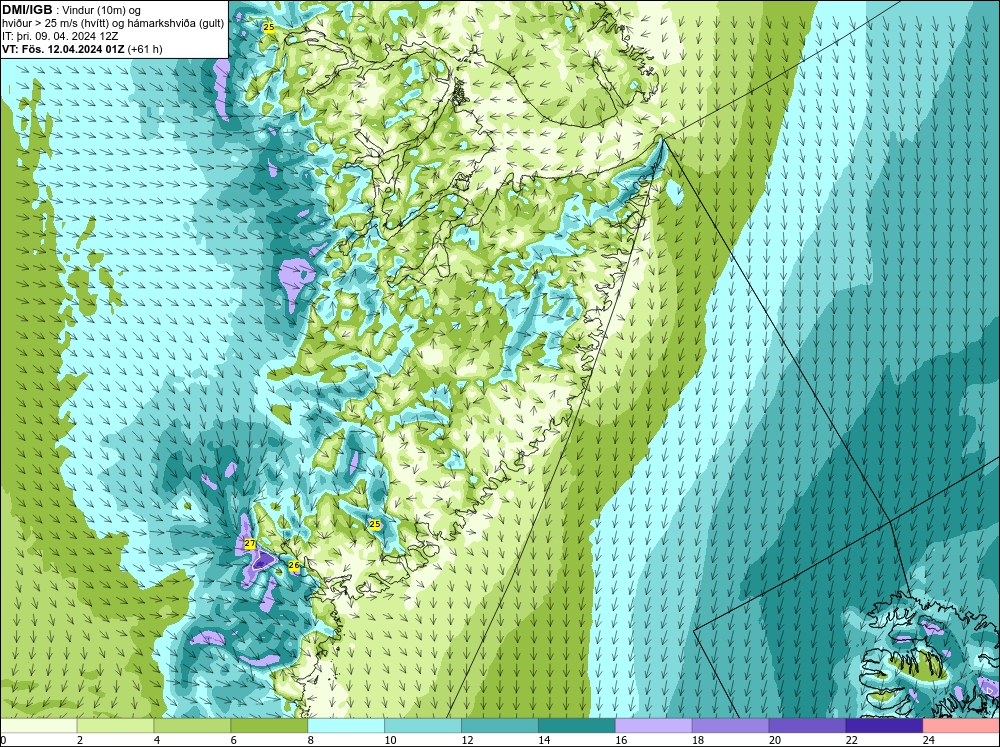The width and height of the screenshot is (1000, 747).
Task: Click the 22-24 m/s dark indigo swatch
Action: [884, 725]
